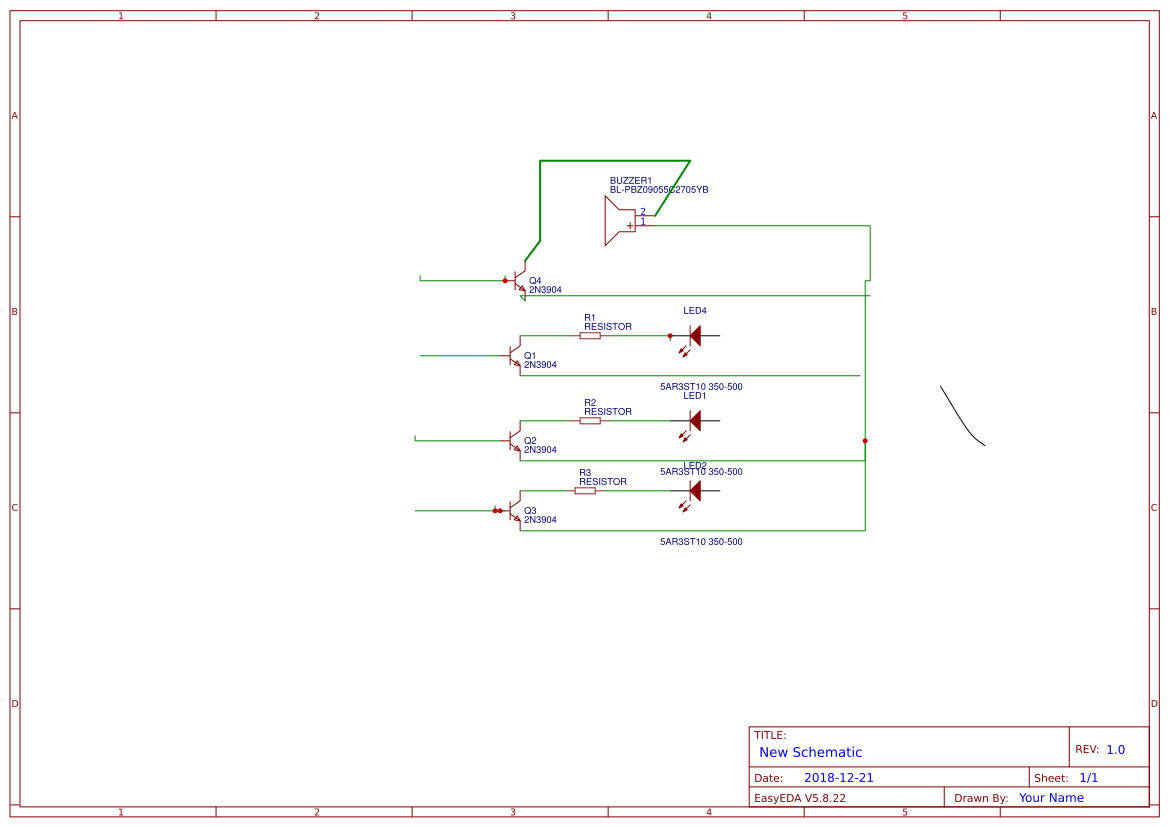The width and height of the screenshot is (1170, 827).
Task: Select the Q3 transistor symbol
Action: (513, 511)
